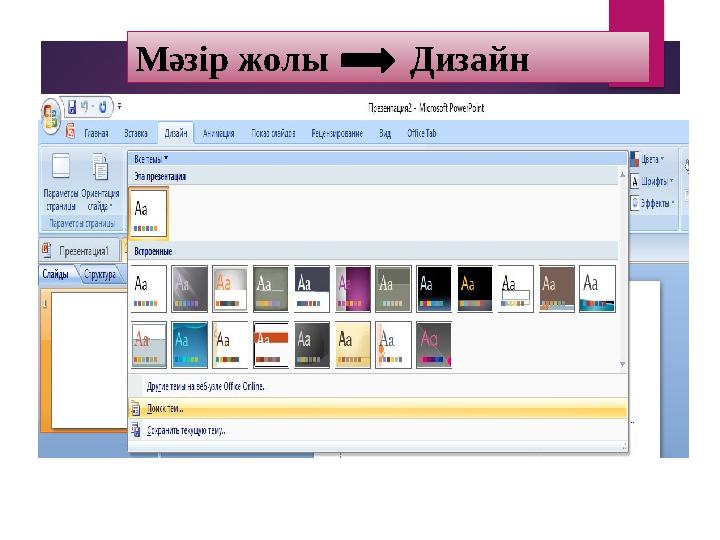This screenshot has width=720, height=540.
Task: Redo action in quick access toolbar
Action: coord(102,107)
